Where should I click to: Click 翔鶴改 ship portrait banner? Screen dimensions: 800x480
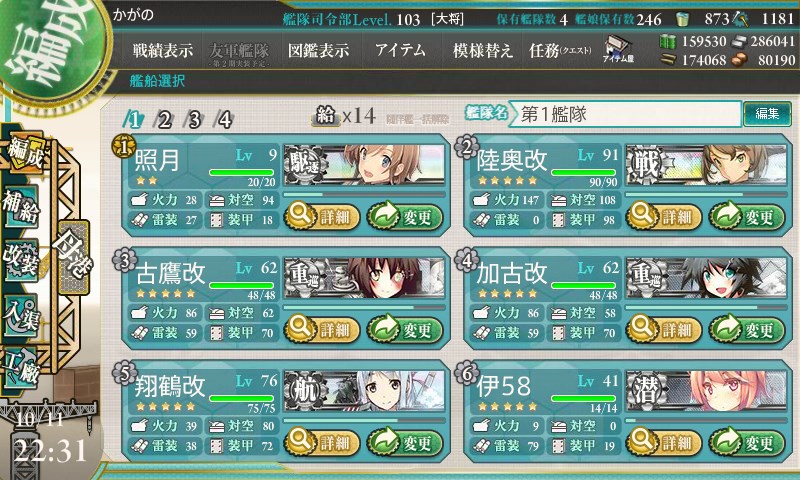[364, 391]
